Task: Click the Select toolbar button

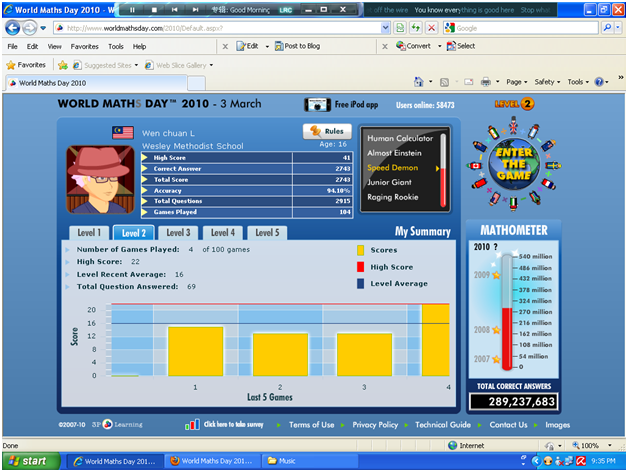Action: pos(461,46)
